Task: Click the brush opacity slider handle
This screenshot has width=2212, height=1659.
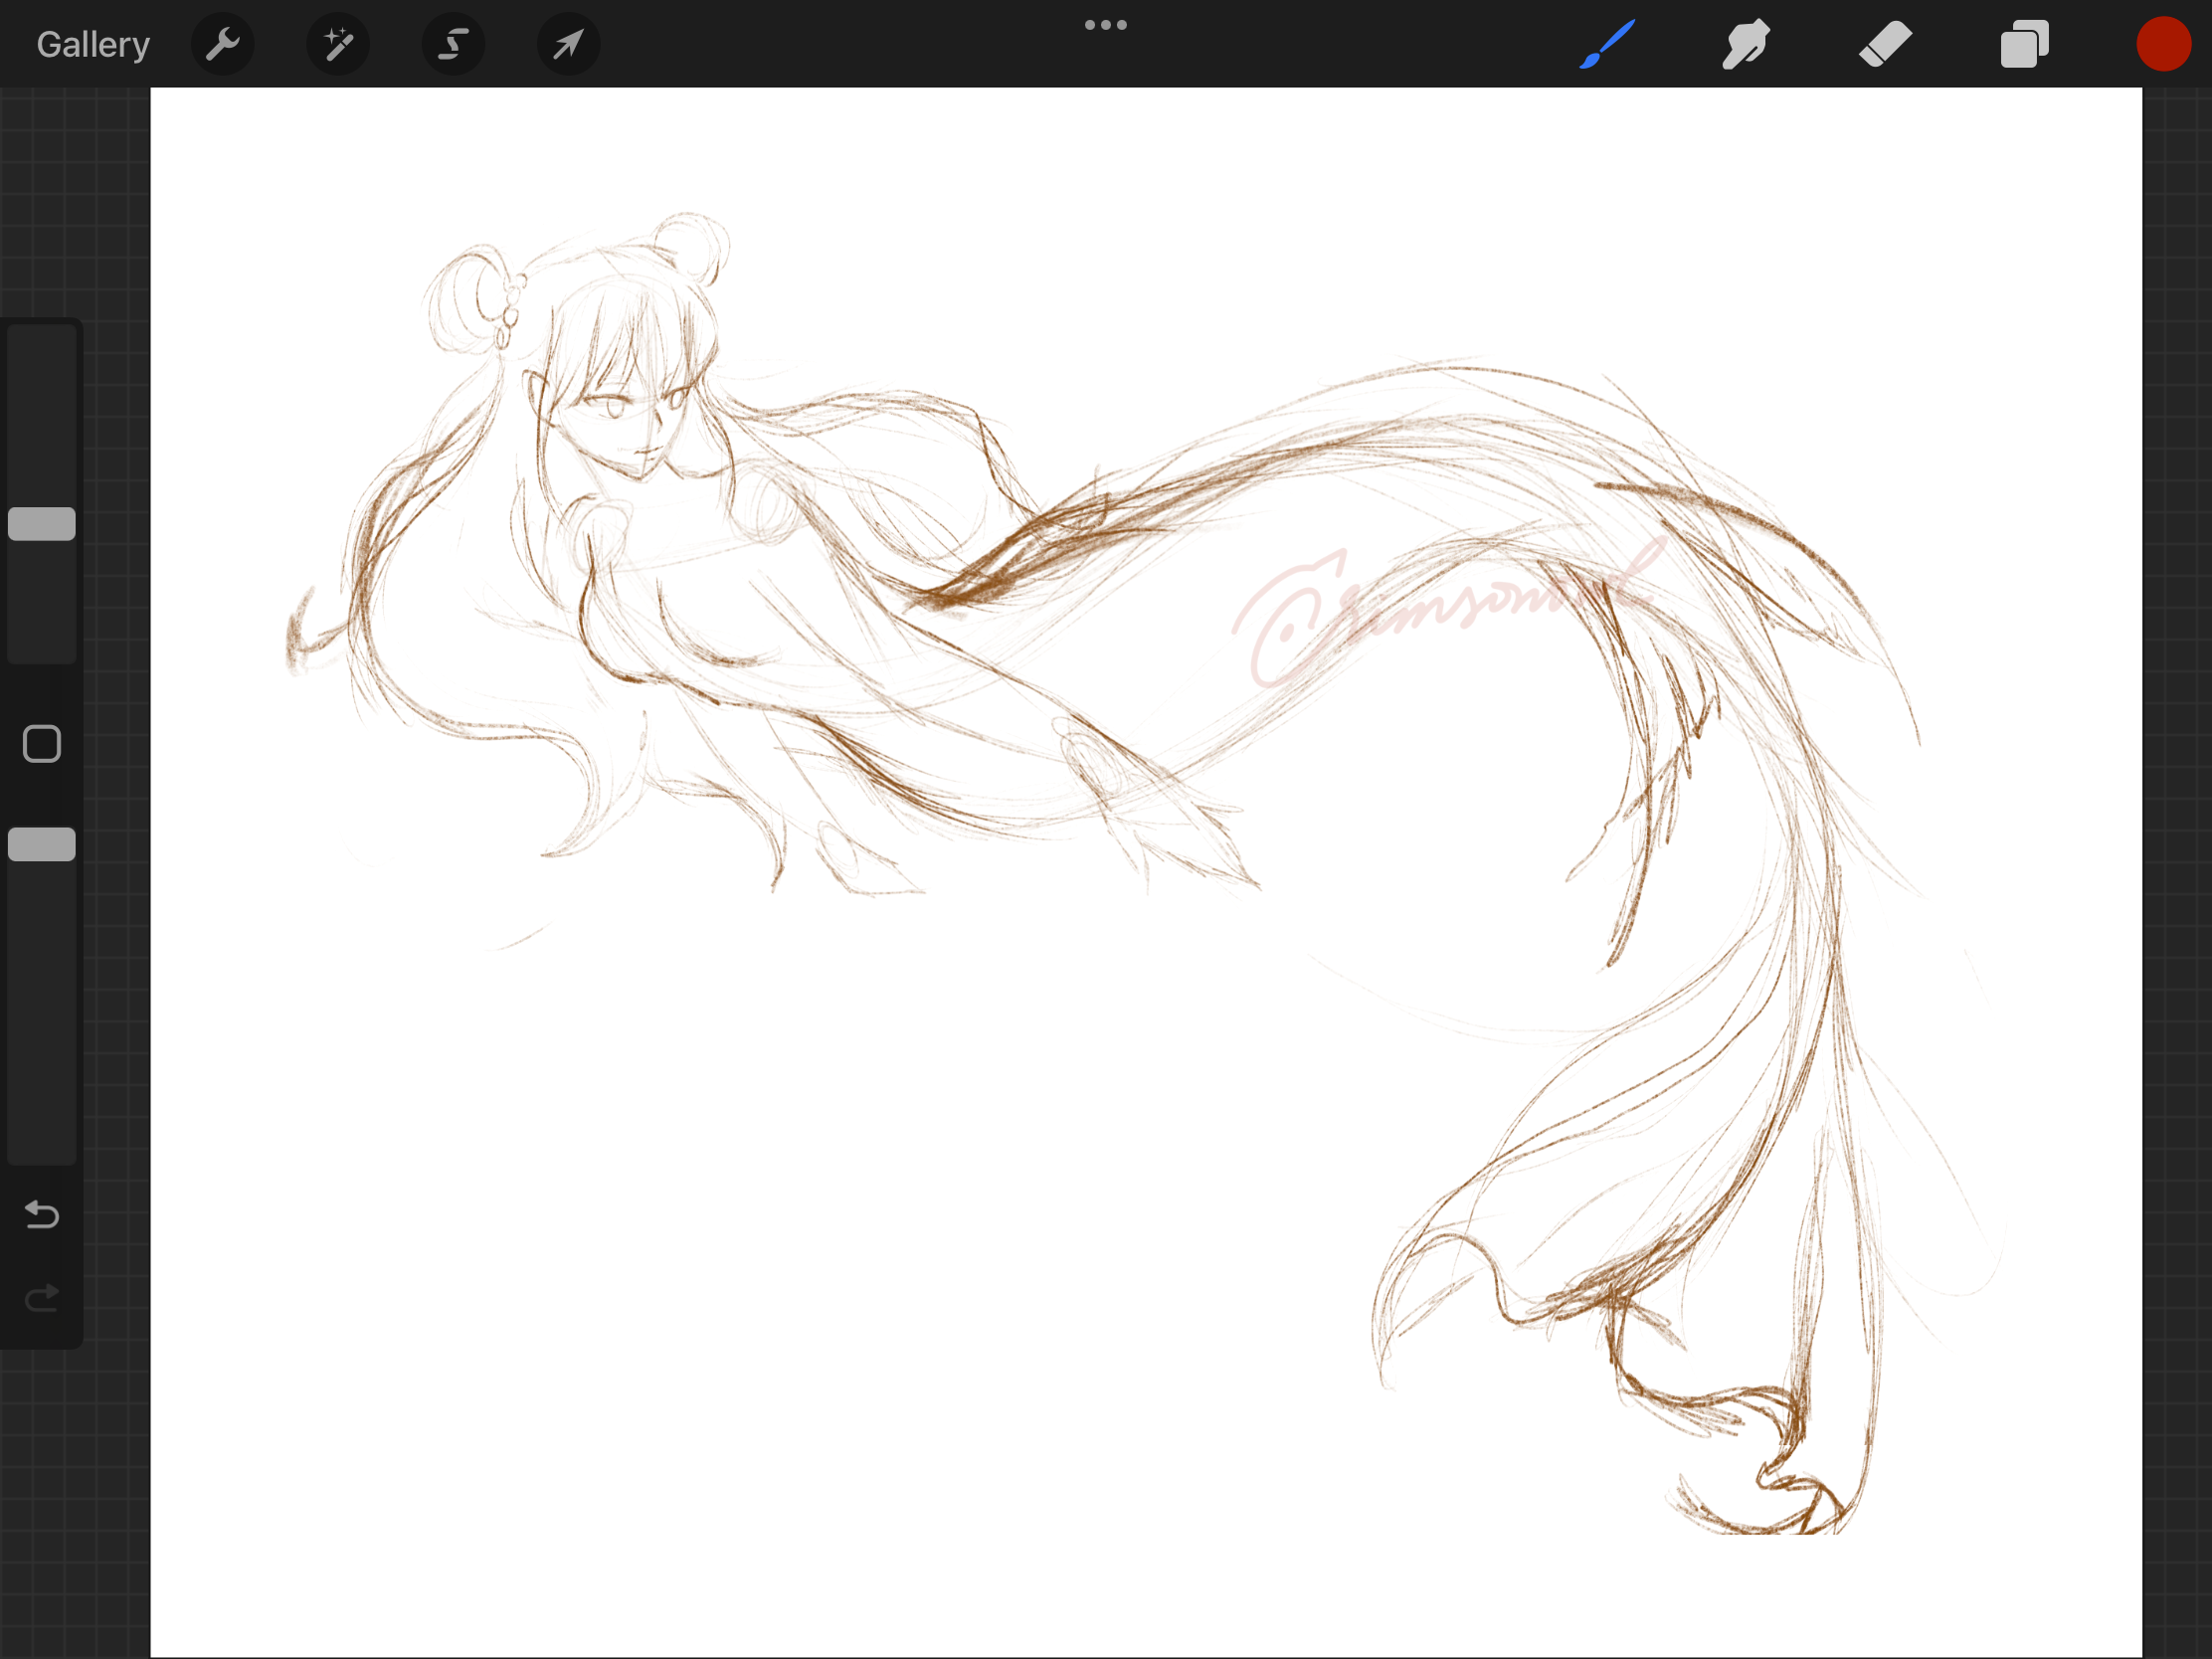Action: [x=42, y=844]
